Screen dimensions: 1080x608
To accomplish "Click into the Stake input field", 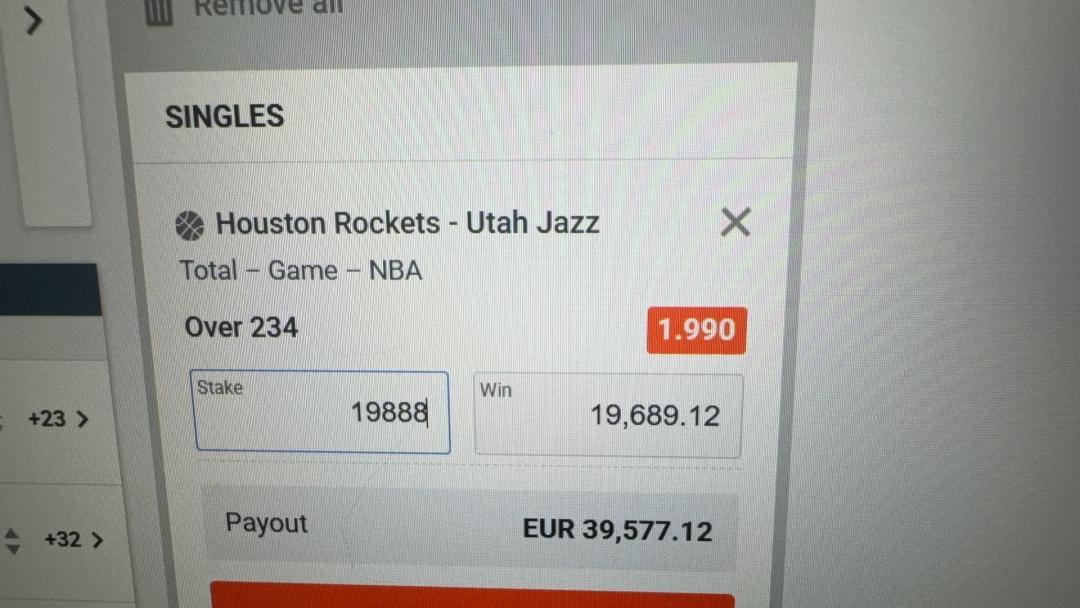I will (320, 412).
